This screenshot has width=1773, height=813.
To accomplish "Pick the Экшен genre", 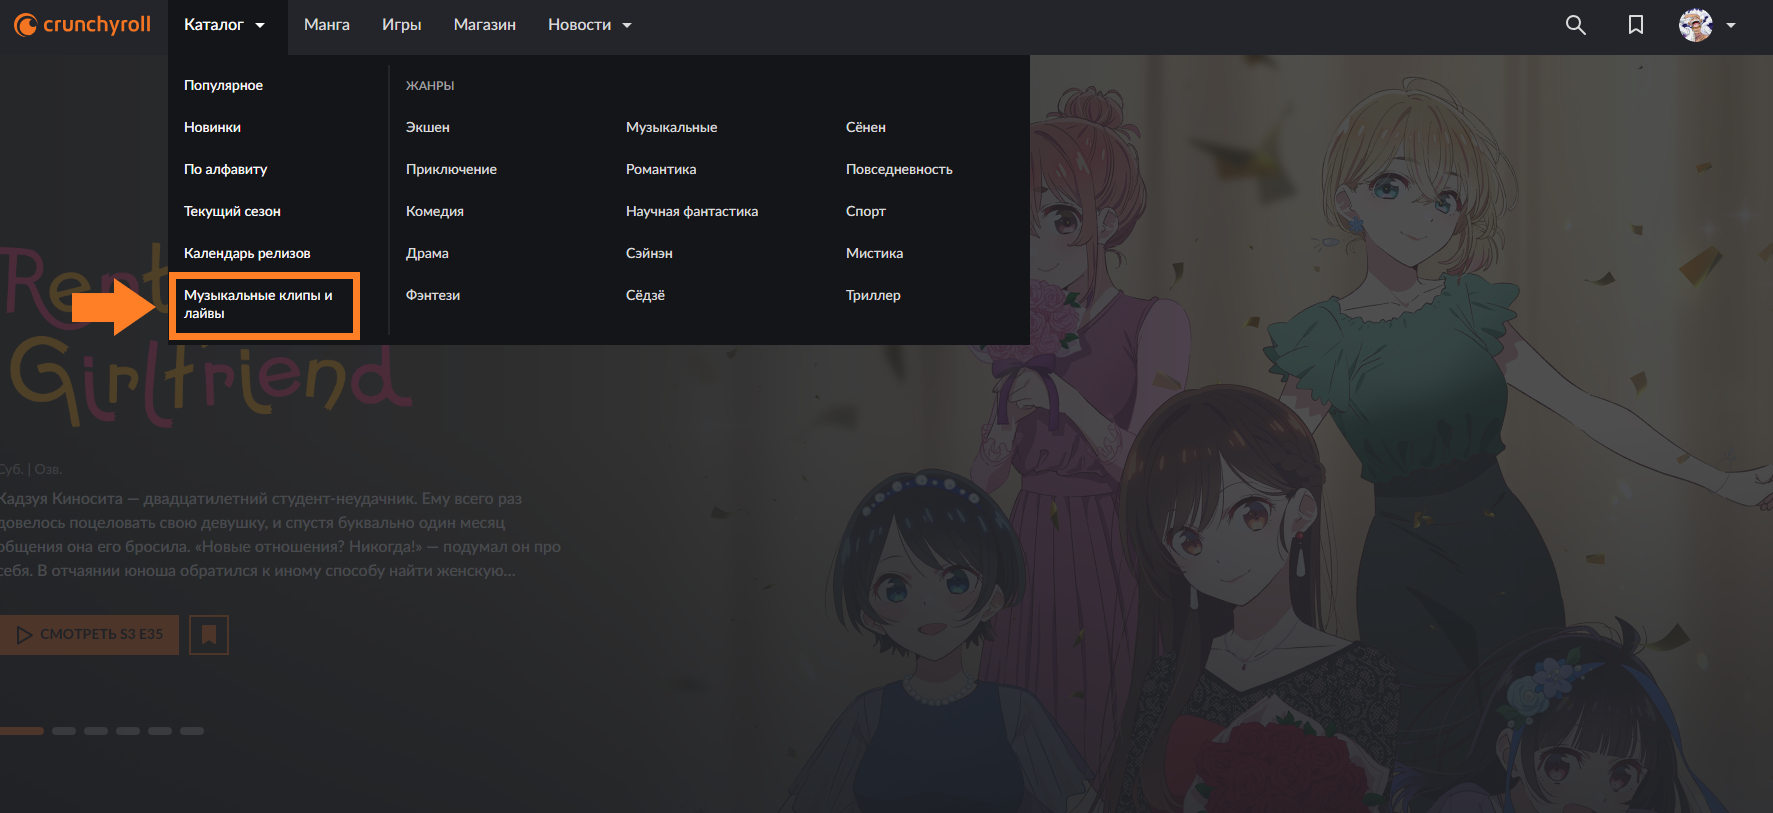I will (428, 127).
